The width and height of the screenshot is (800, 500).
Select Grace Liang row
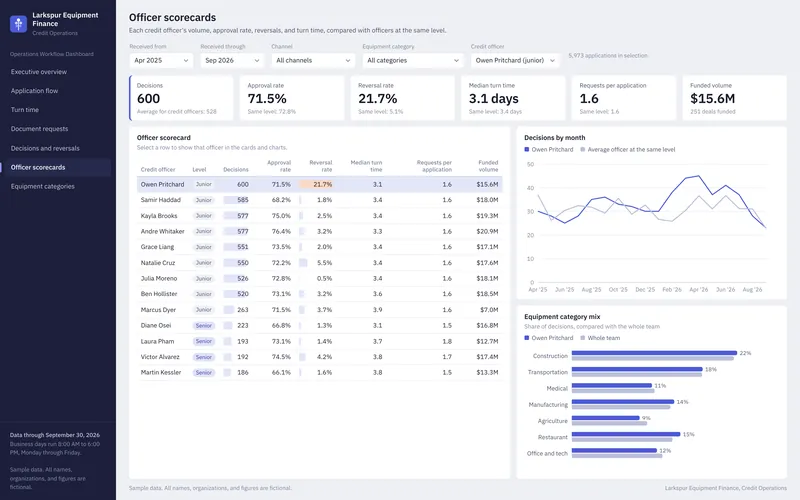[x=319, y=247]
